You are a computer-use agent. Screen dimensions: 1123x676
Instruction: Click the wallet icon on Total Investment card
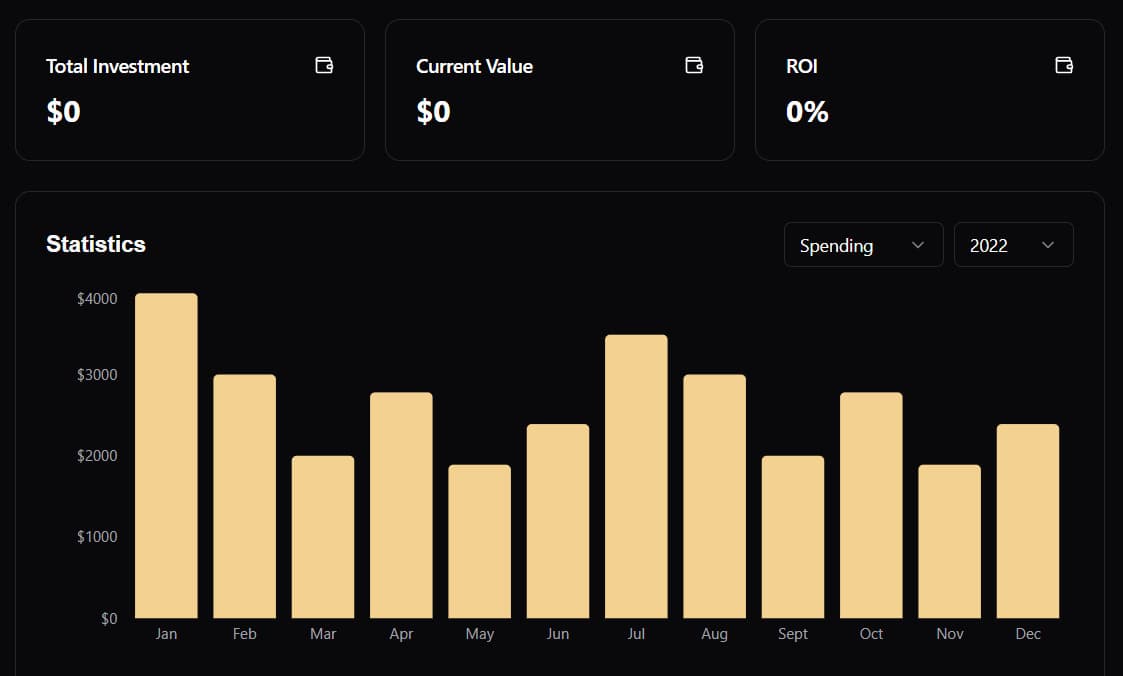click(324, 66)
